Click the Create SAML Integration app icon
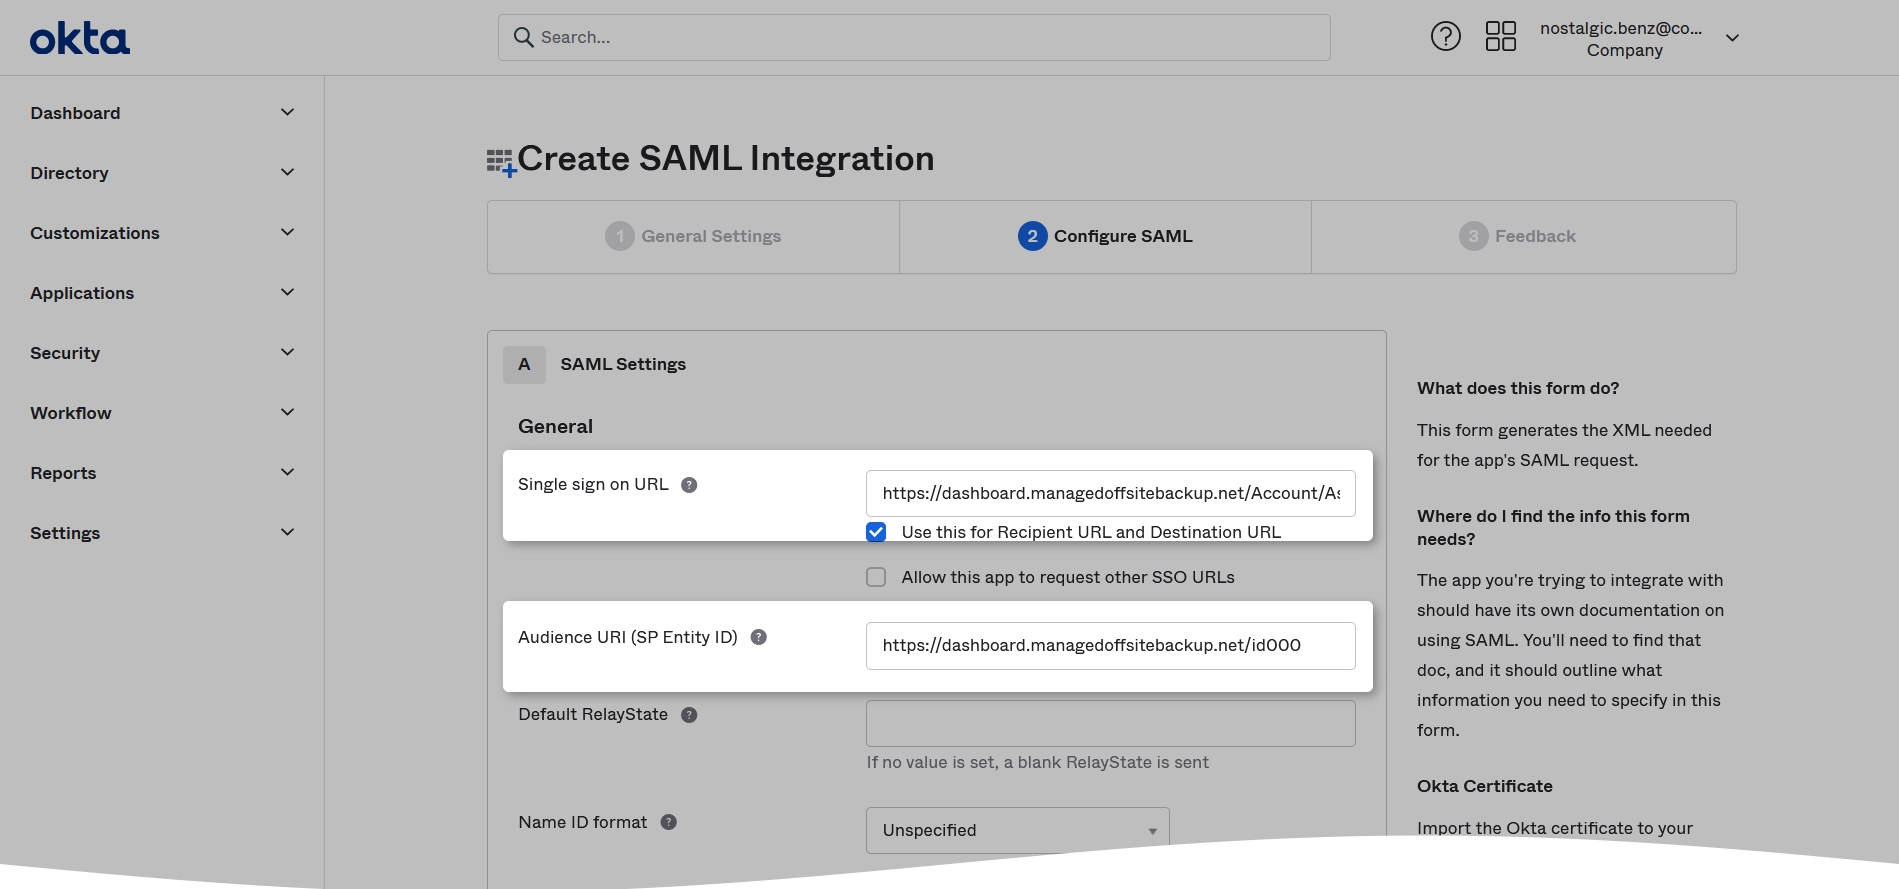Screen dimensions: 1899x889 (501, 162)
